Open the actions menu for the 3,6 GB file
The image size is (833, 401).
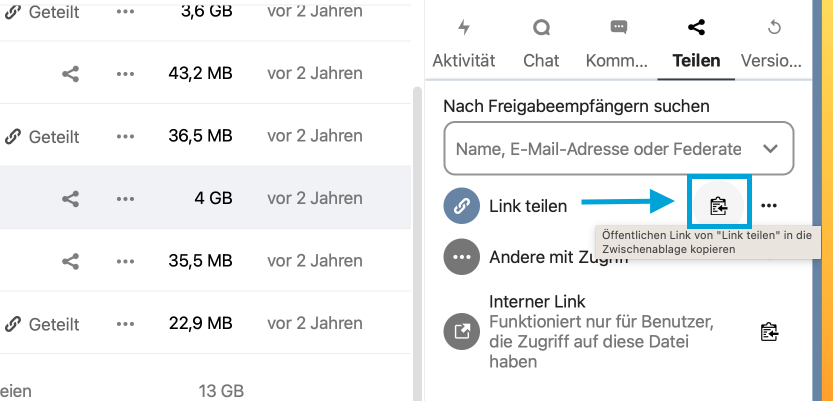coord(125,12)
